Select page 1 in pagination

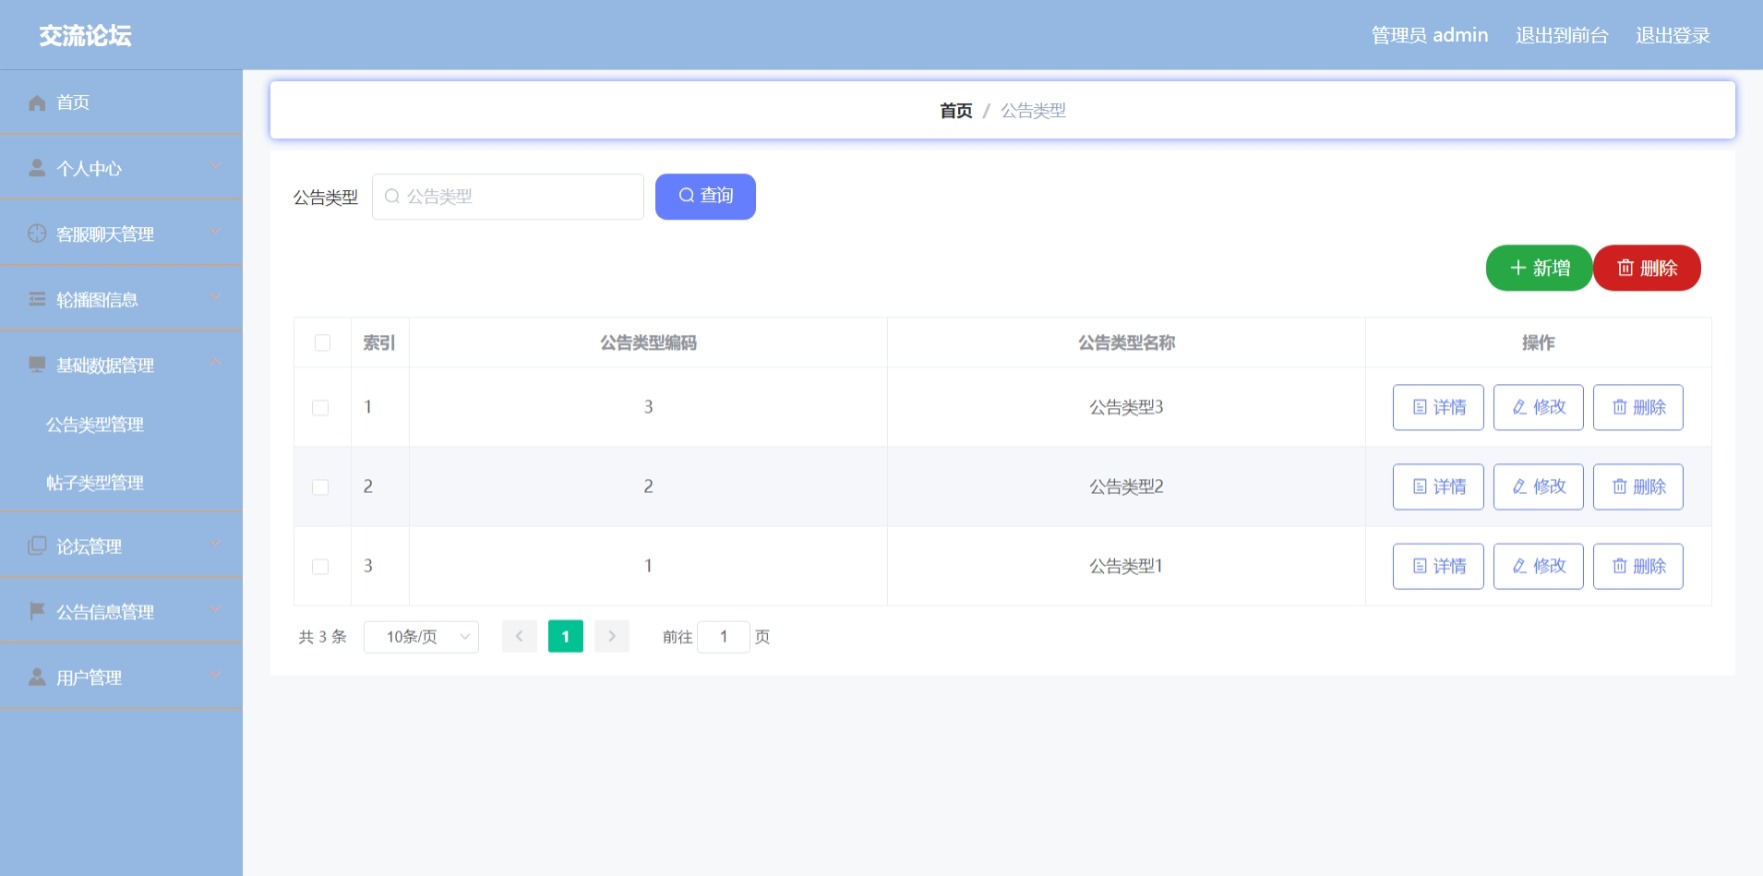pos(565,636)
